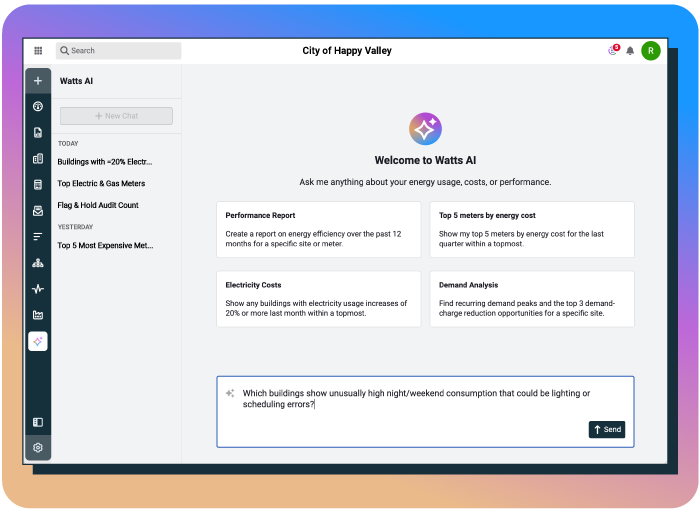The image size is (700, 514).
Task: Select the pulse activity icon in sidebar
Action: point(38,289)
